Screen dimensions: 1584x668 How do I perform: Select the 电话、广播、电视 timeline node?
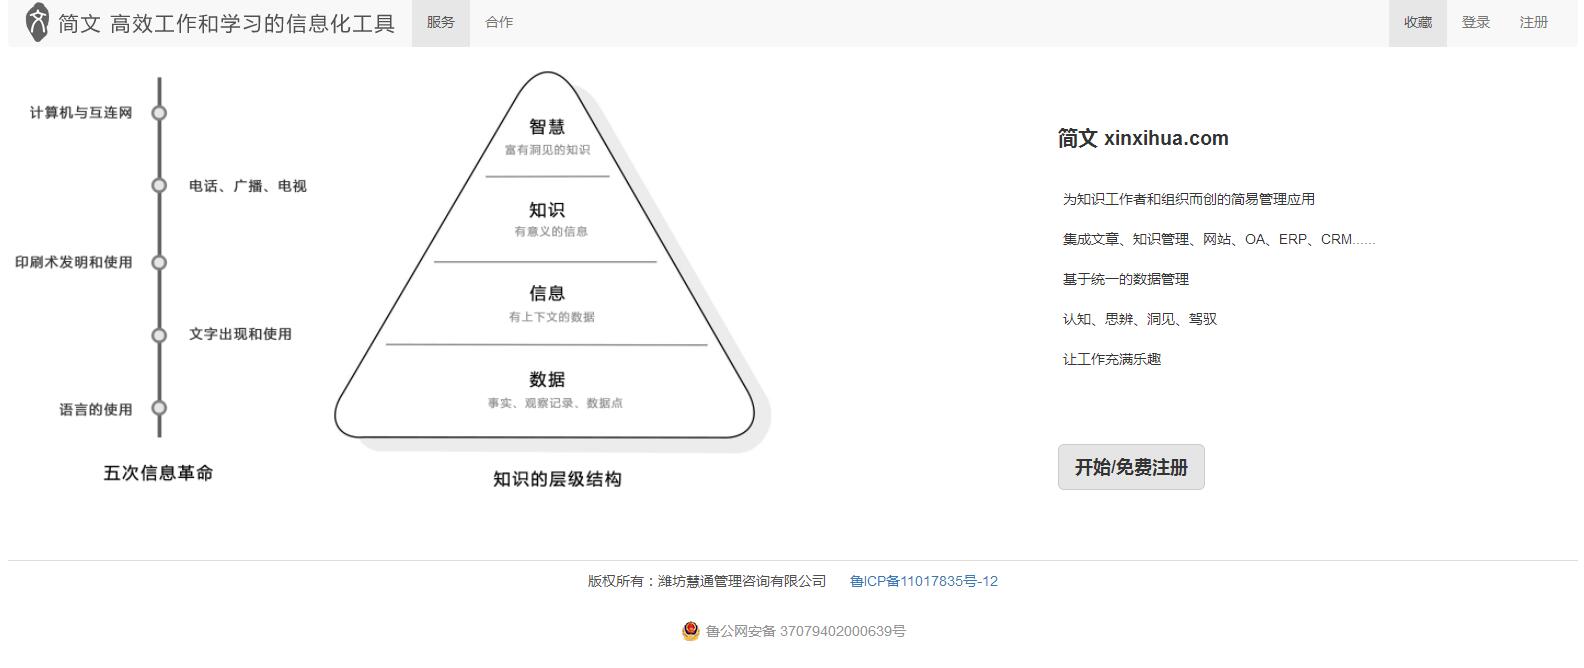click(x=159, y=186)
